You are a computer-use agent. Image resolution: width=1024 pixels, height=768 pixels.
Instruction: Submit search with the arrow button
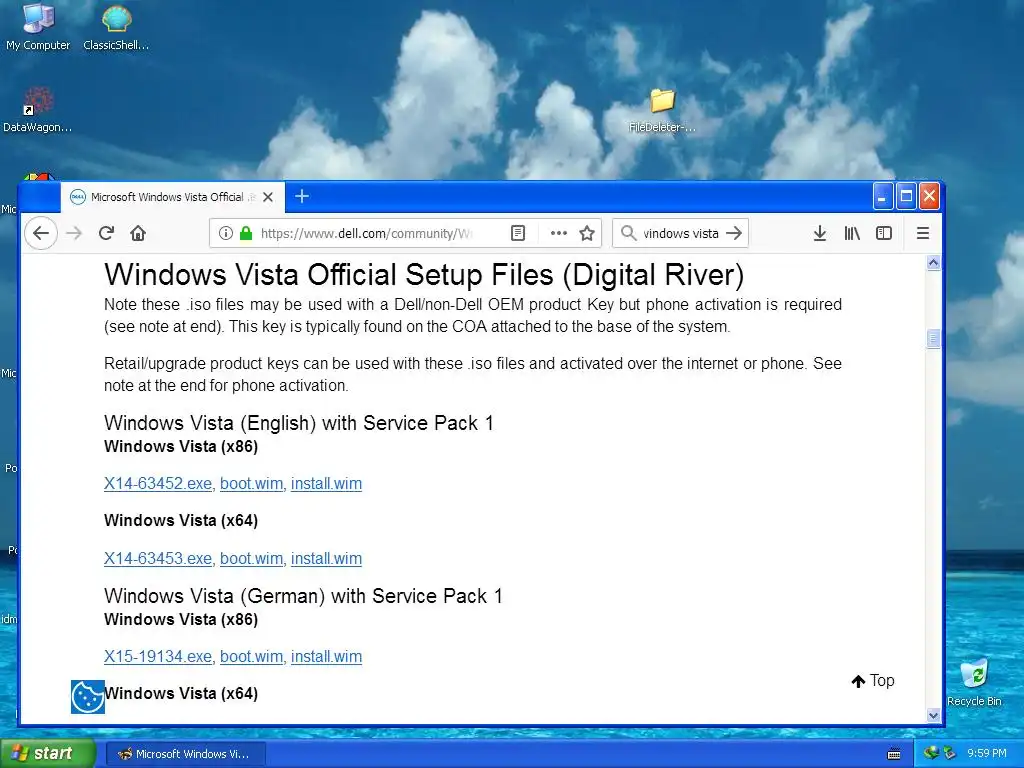click(734, 233)
